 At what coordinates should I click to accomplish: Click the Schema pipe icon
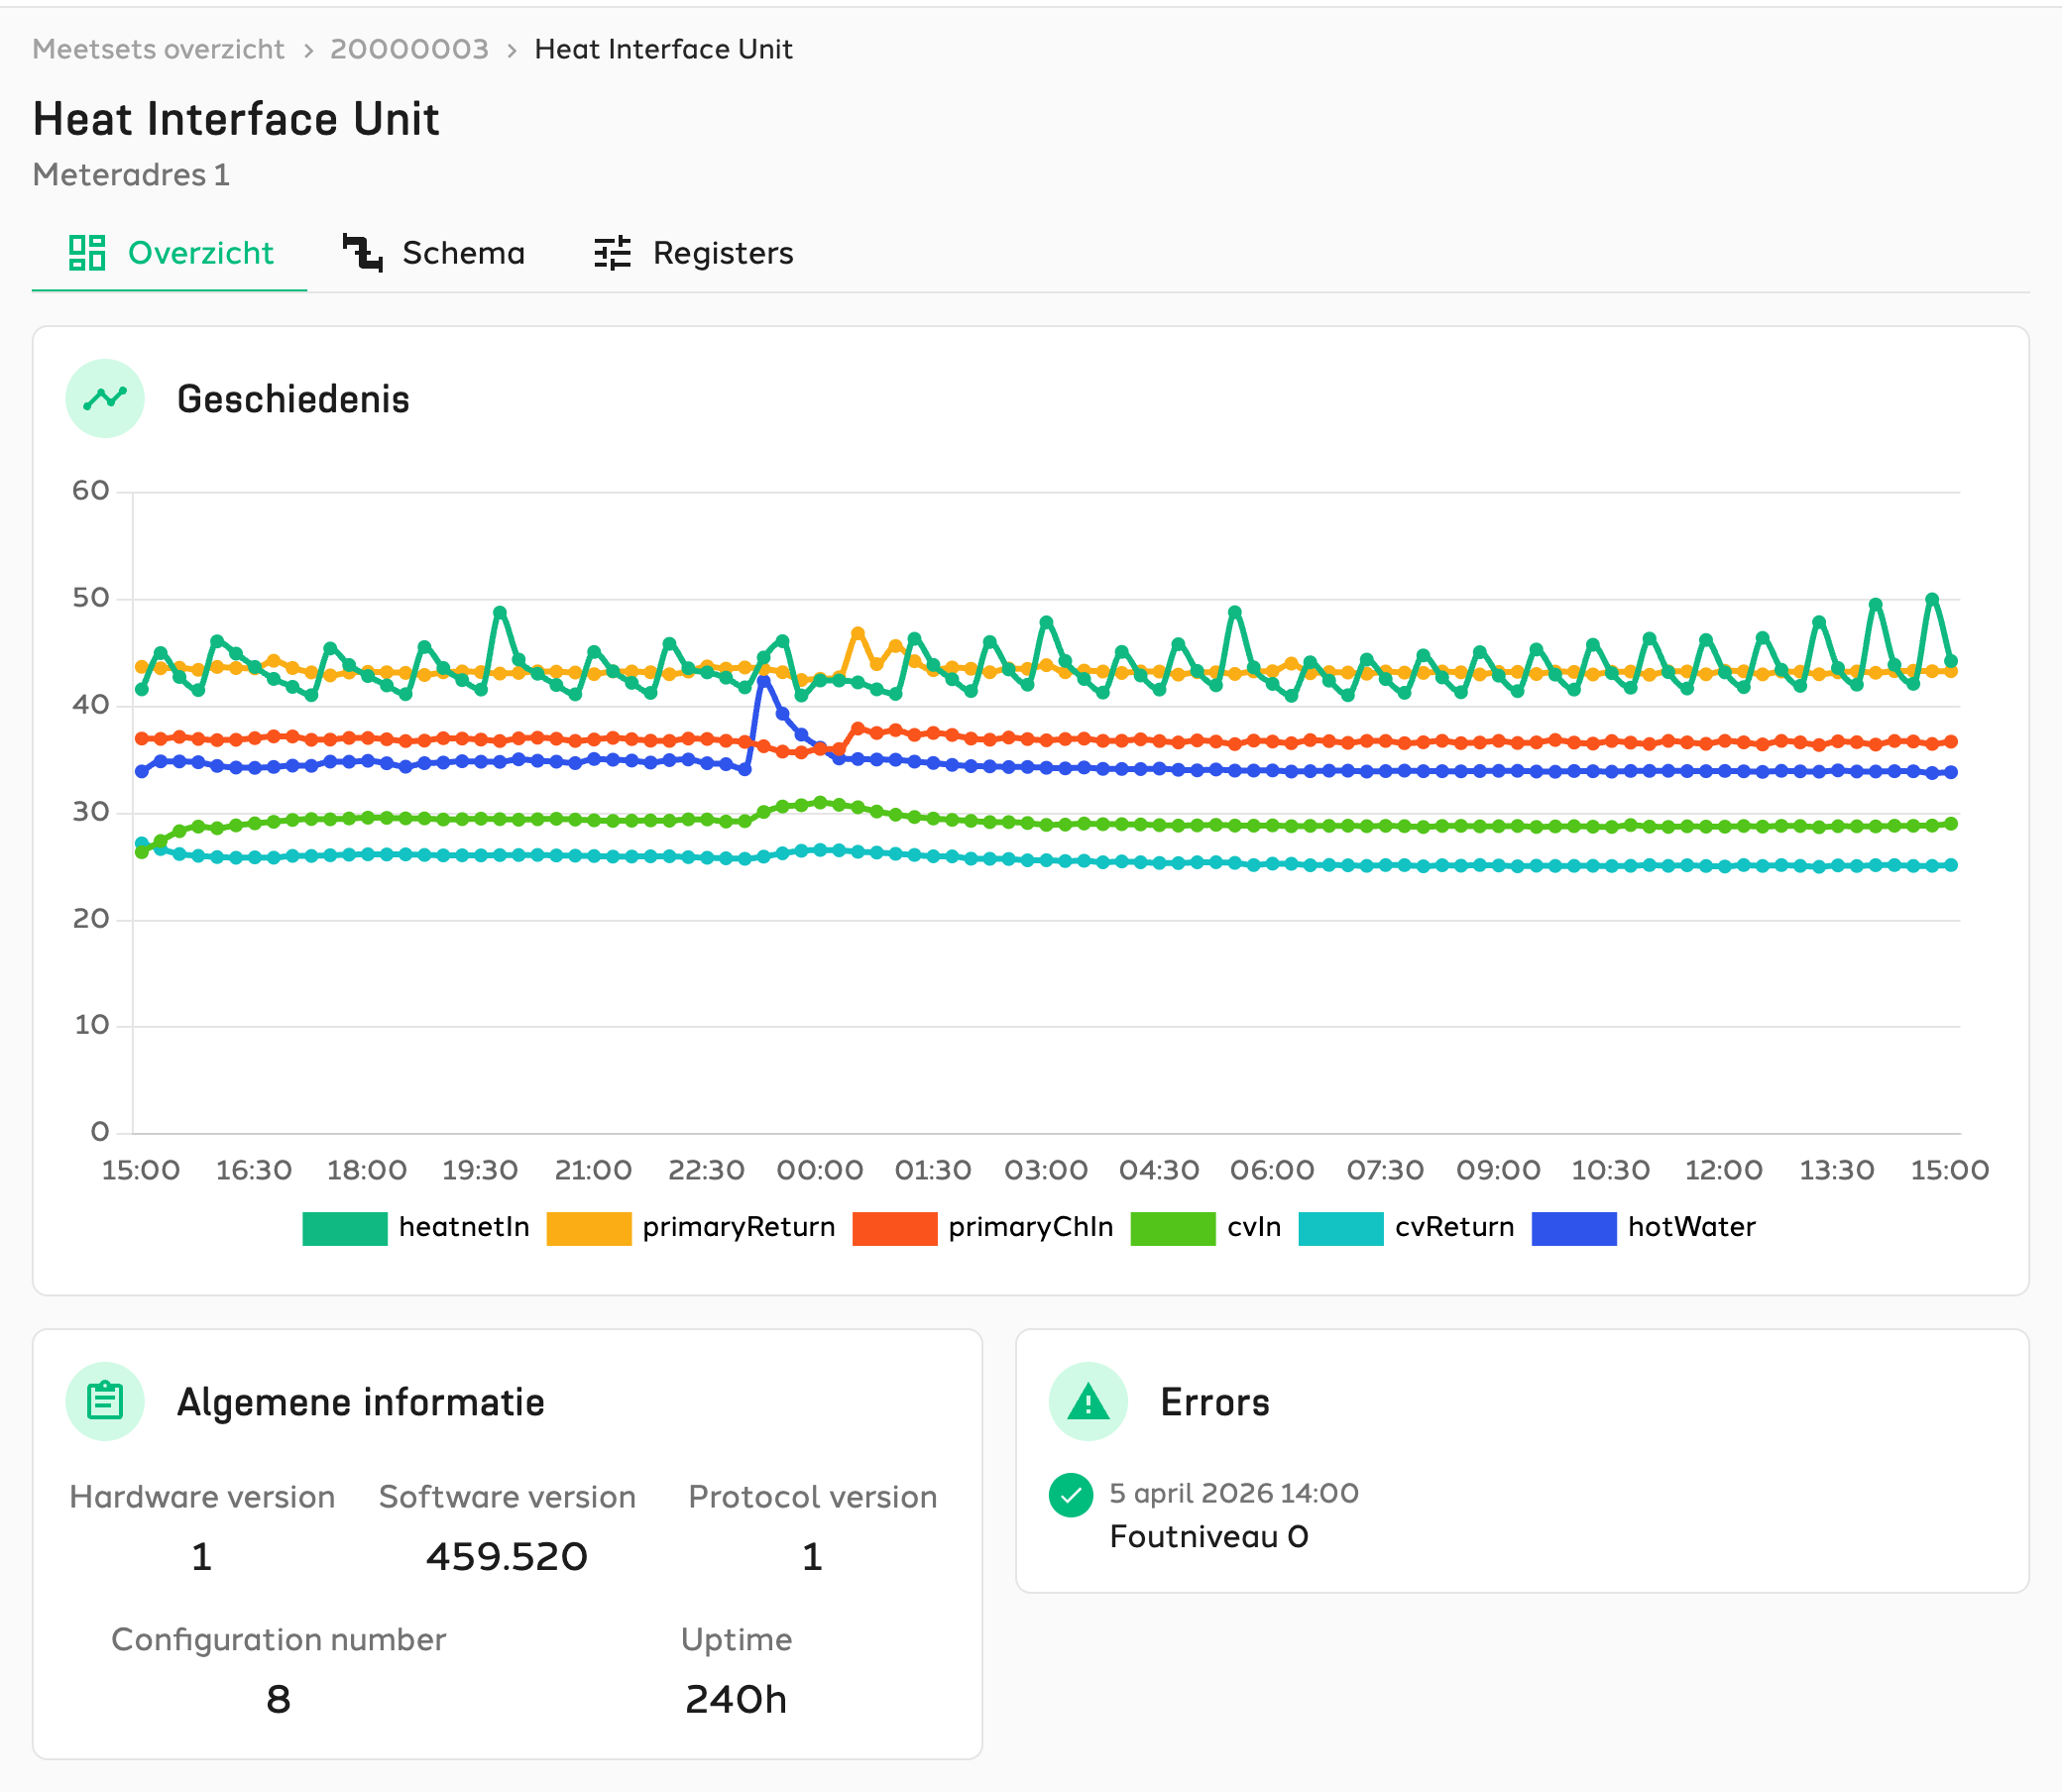click(362, 253)
